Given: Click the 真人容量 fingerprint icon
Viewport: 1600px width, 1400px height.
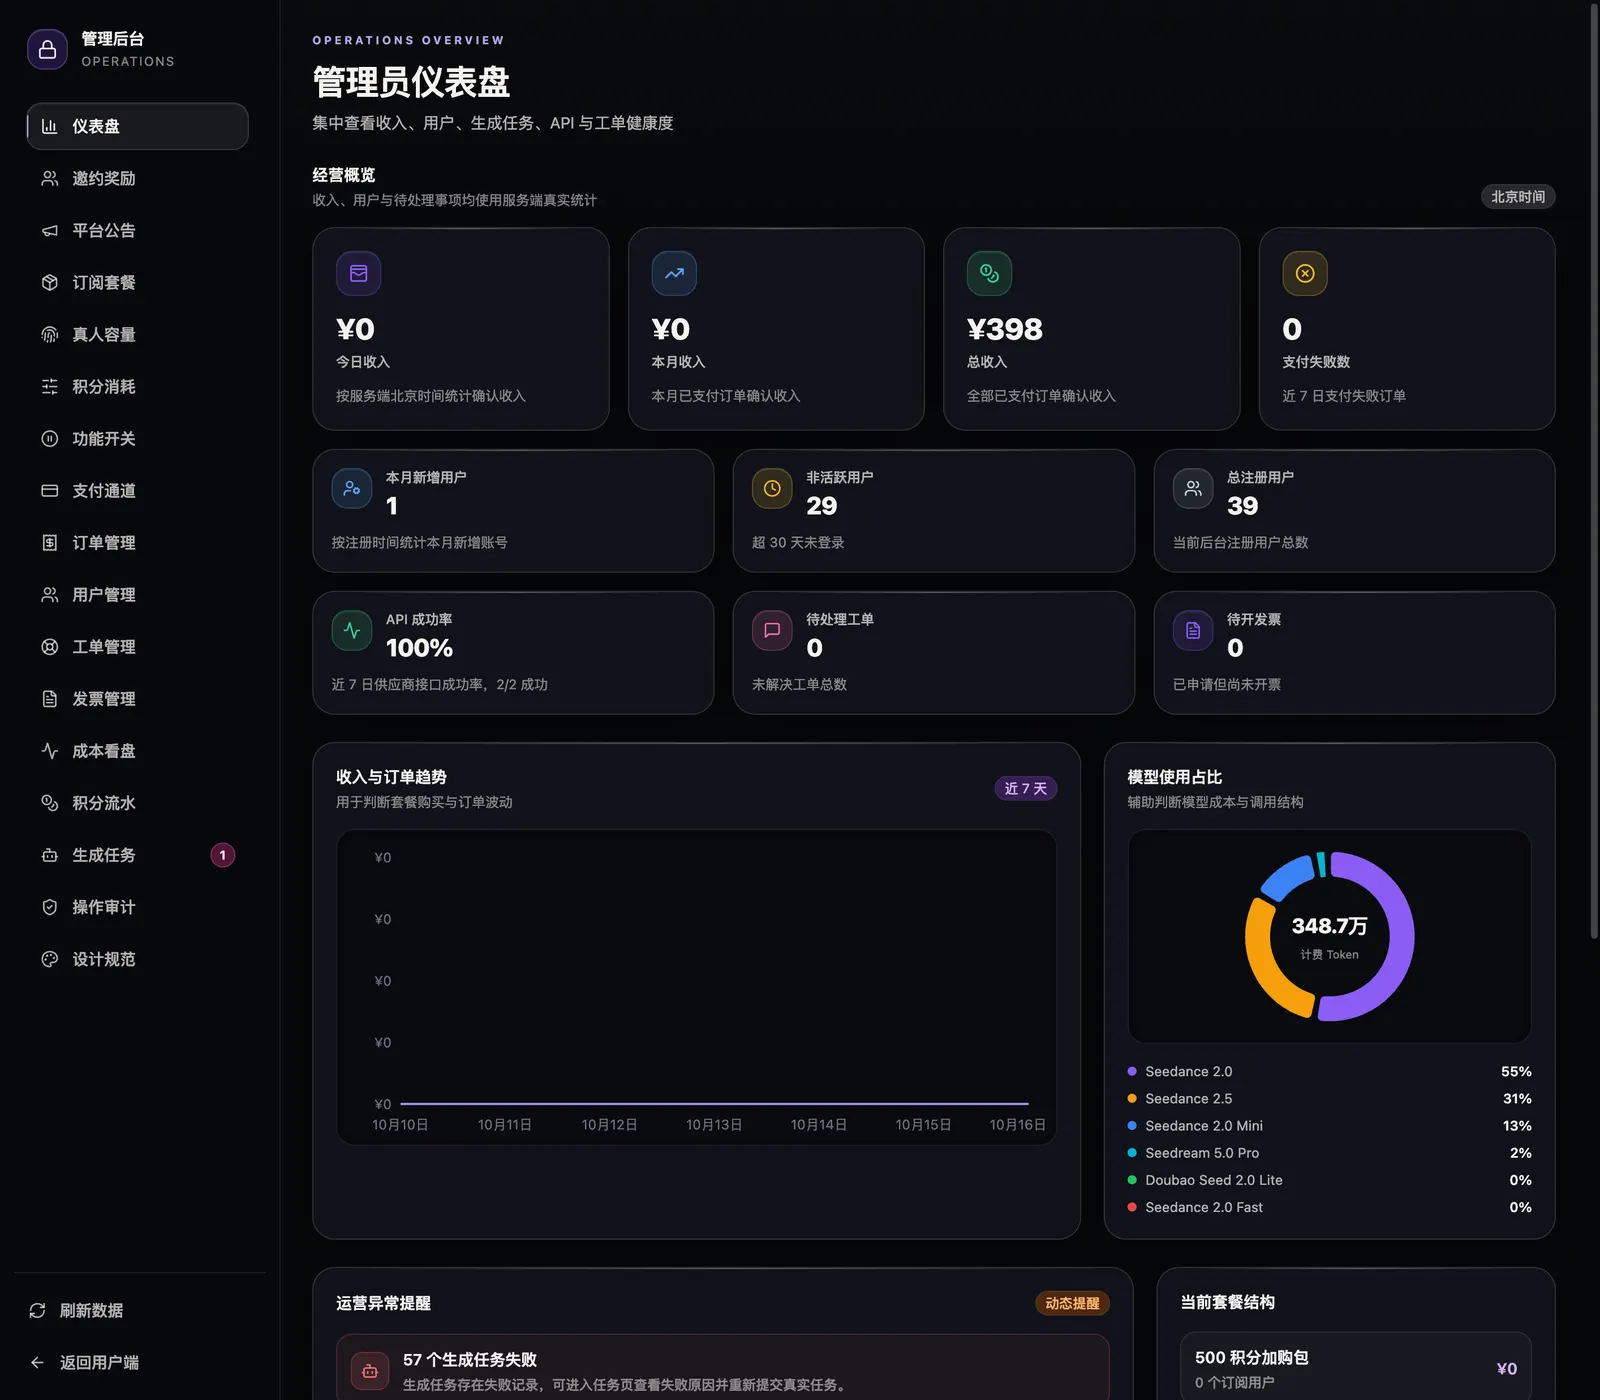Looking at the screenshot, I should pos(49,334).
